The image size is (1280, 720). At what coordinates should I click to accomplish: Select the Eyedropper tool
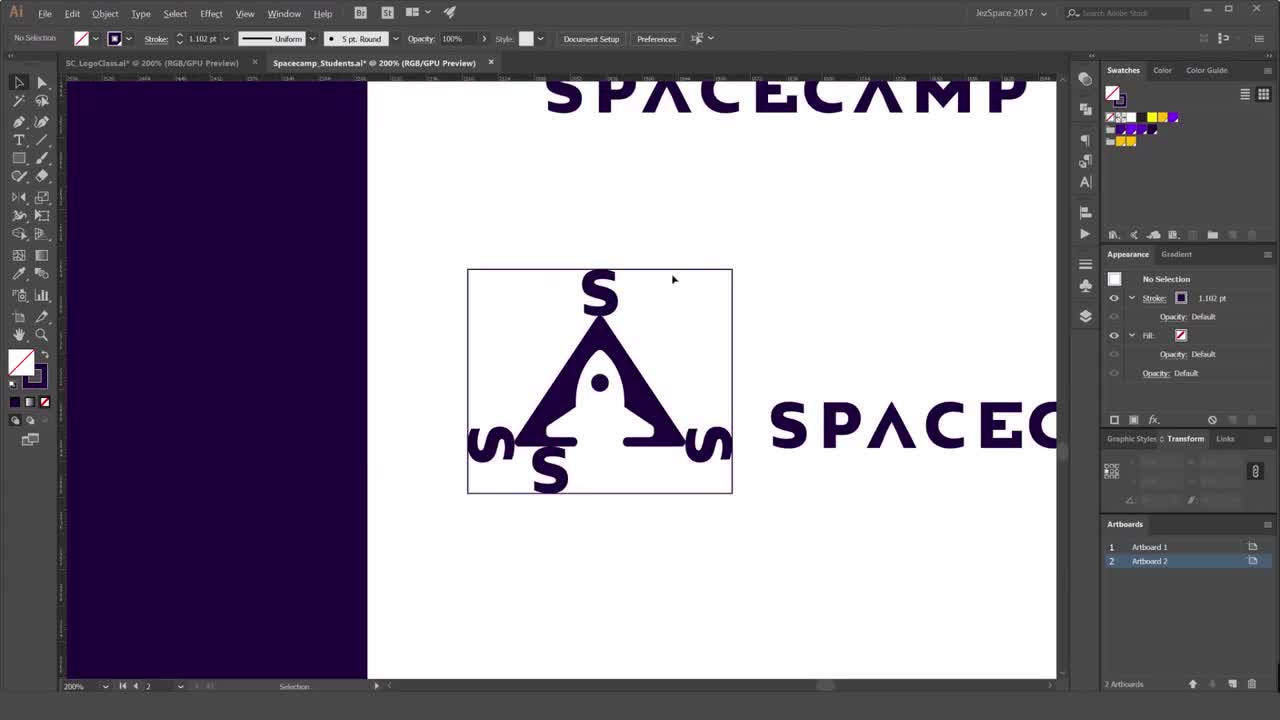[19, 274]
